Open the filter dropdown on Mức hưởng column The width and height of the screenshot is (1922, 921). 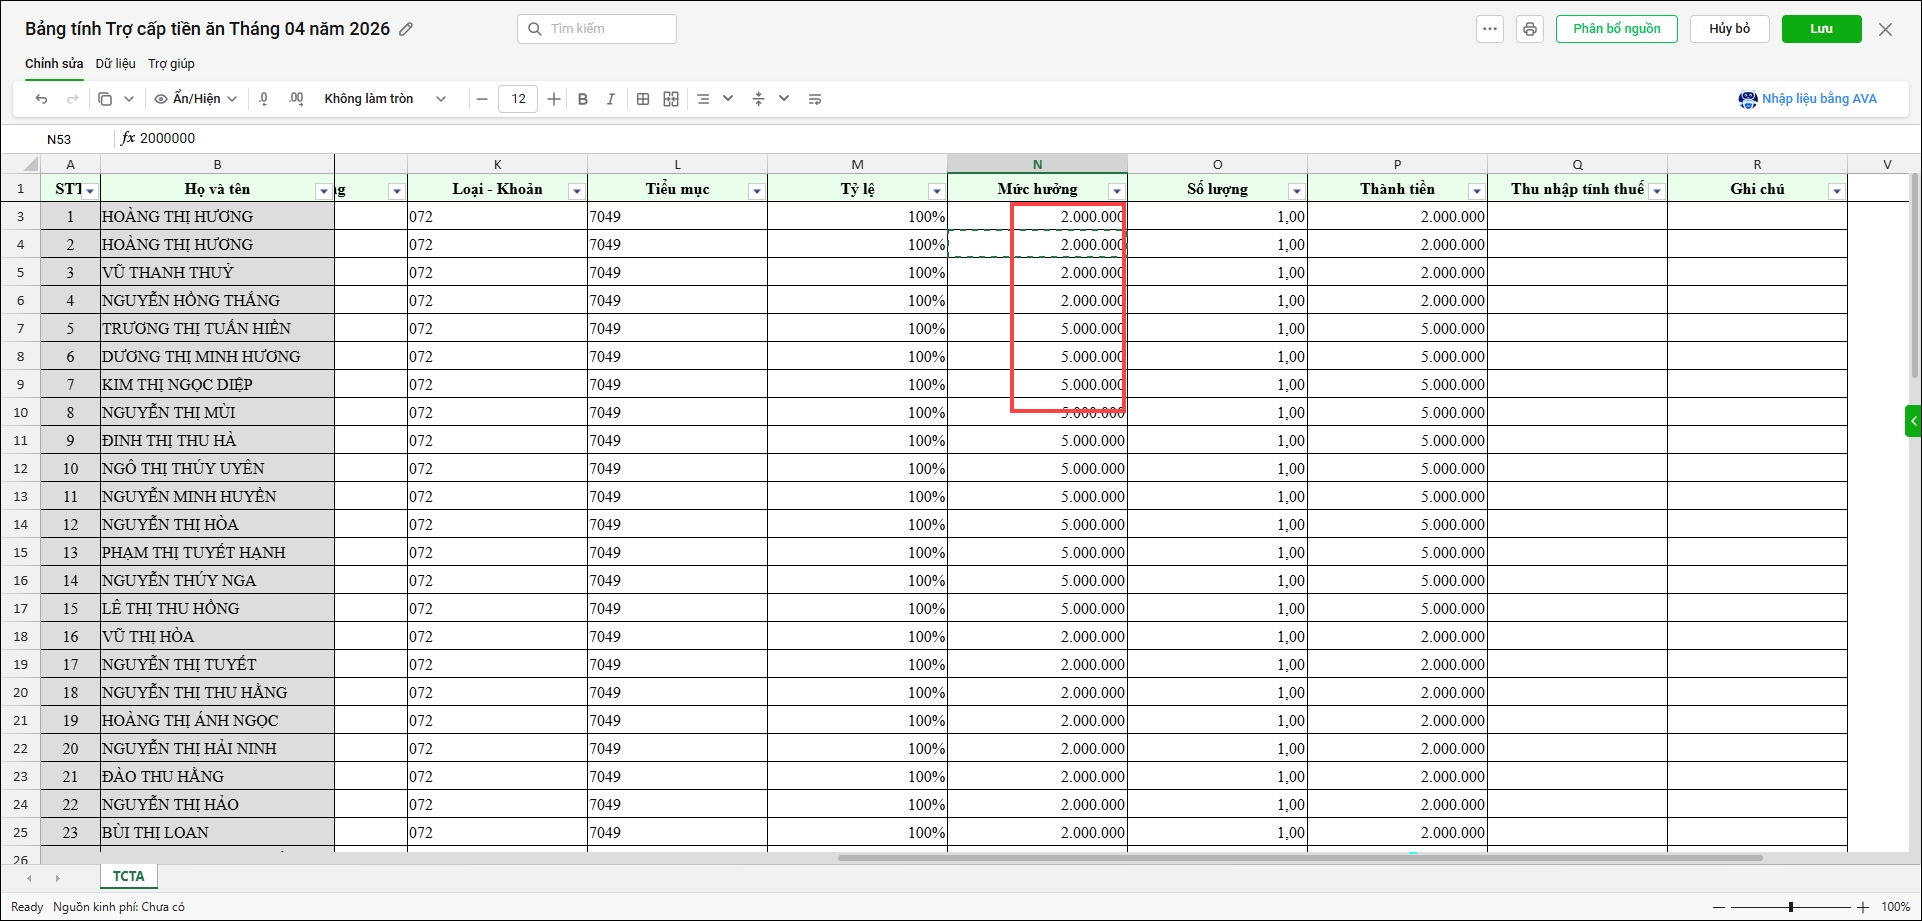pos(1116,191)
